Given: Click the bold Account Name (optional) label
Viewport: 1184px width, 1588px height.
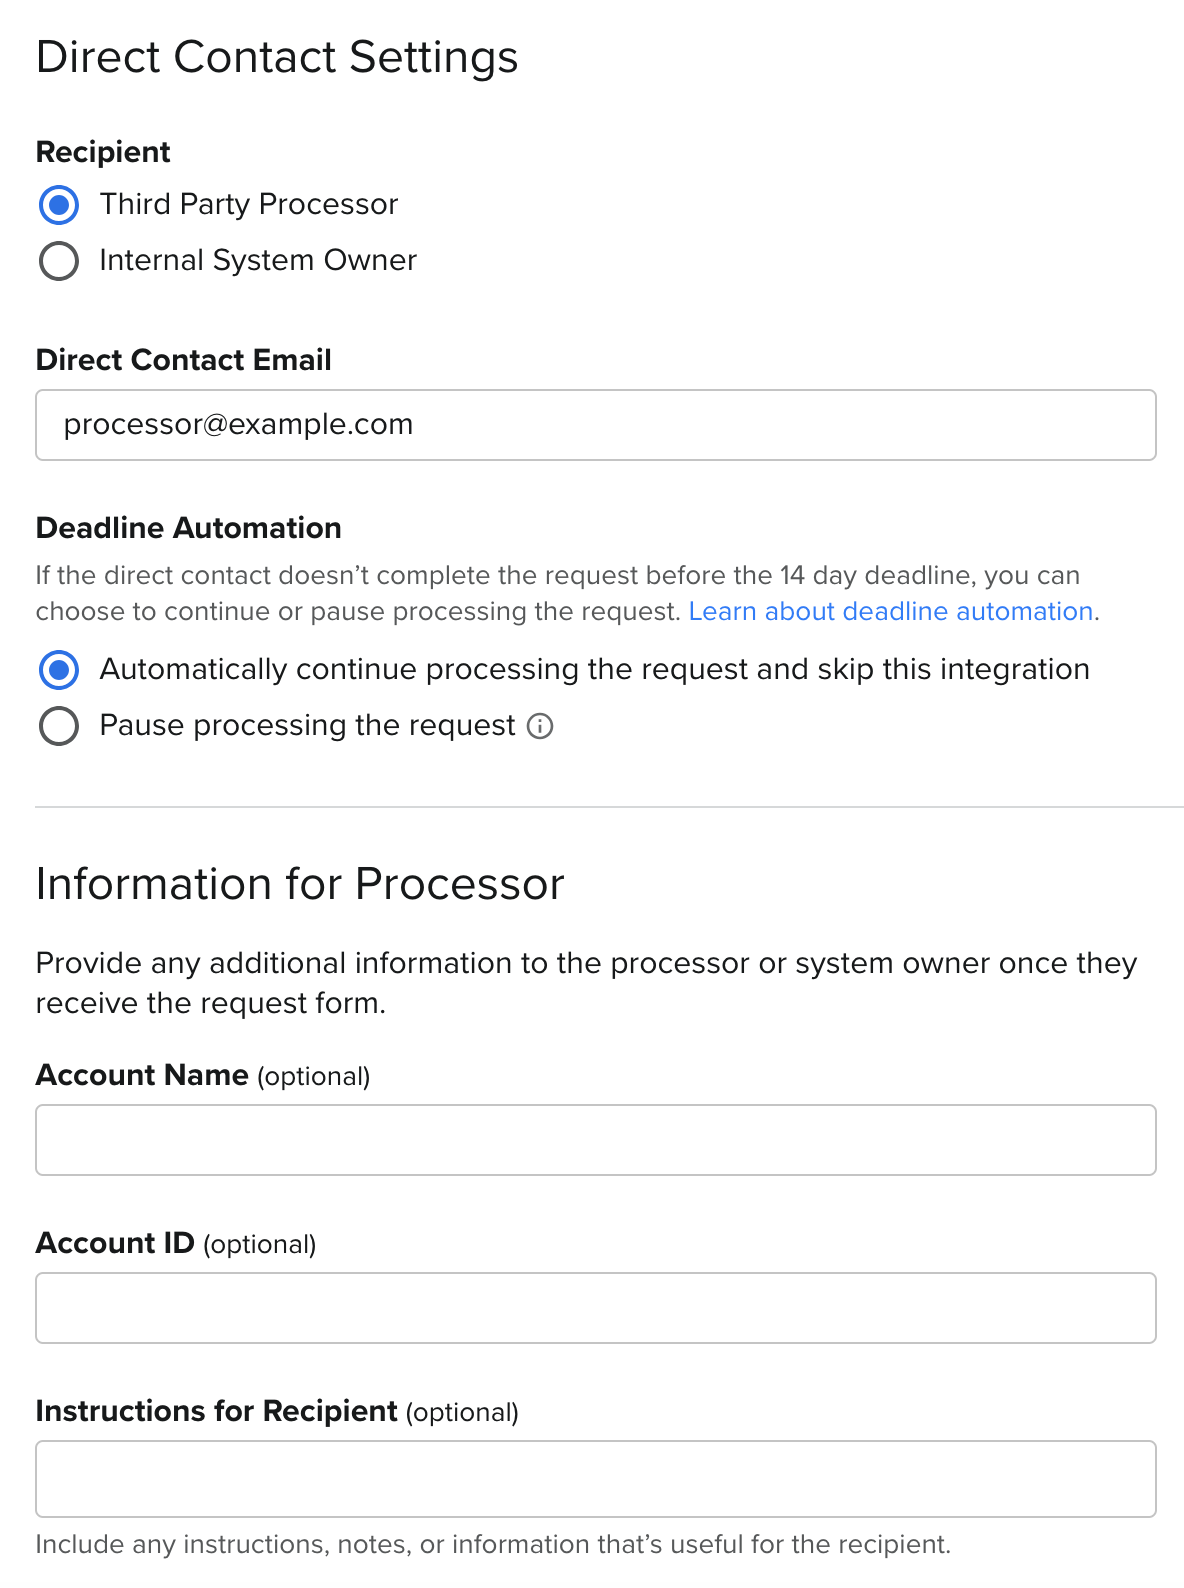Looking at the screenshot, I should tap(203, 1075).
